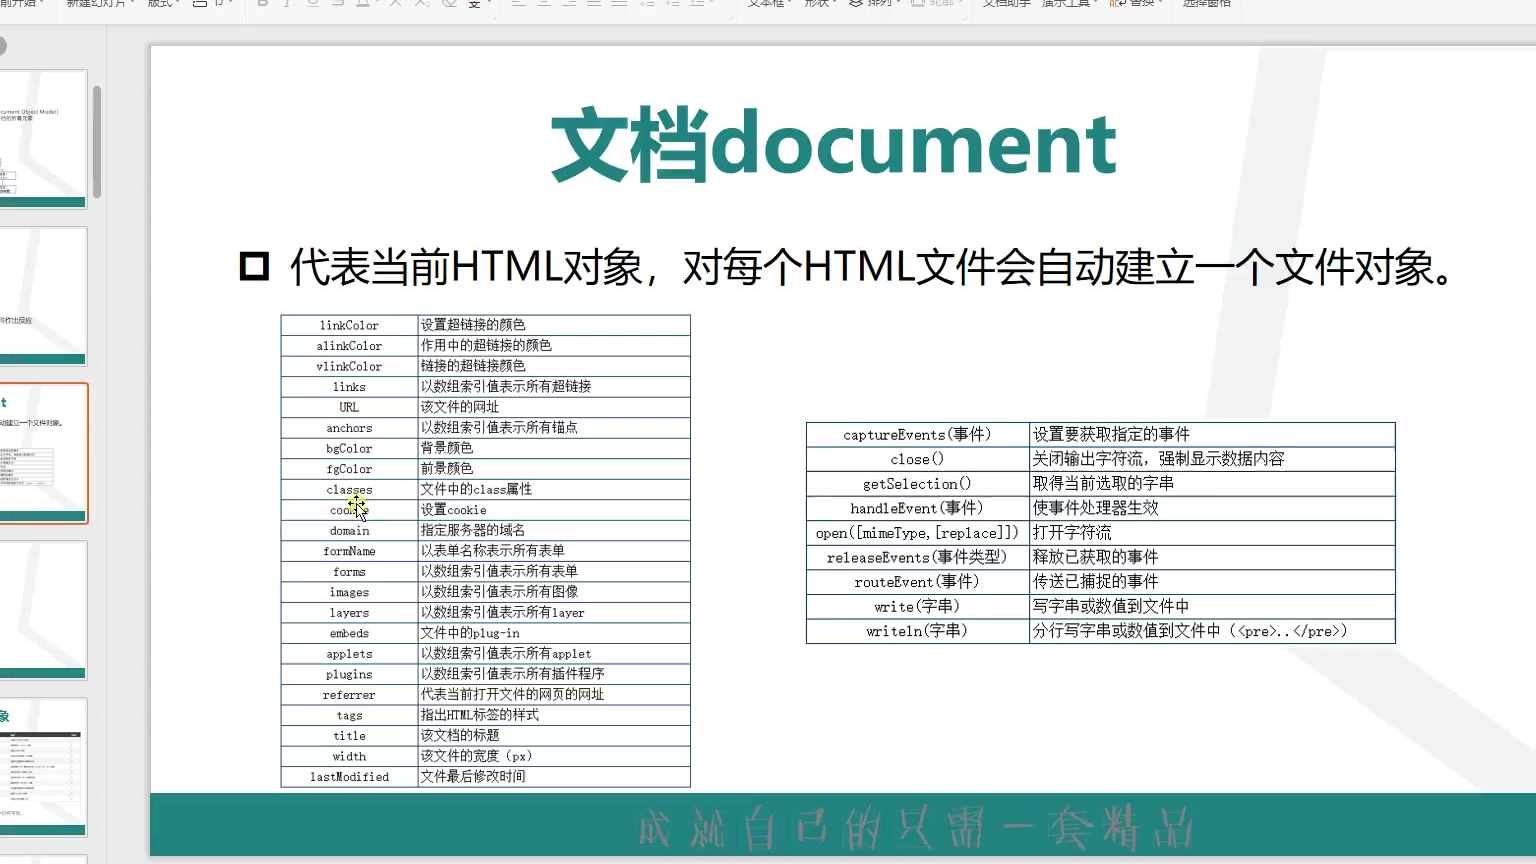Open the 形状 shapes dropdown
Screen dimensions: 1536x864
click(820, 4)
